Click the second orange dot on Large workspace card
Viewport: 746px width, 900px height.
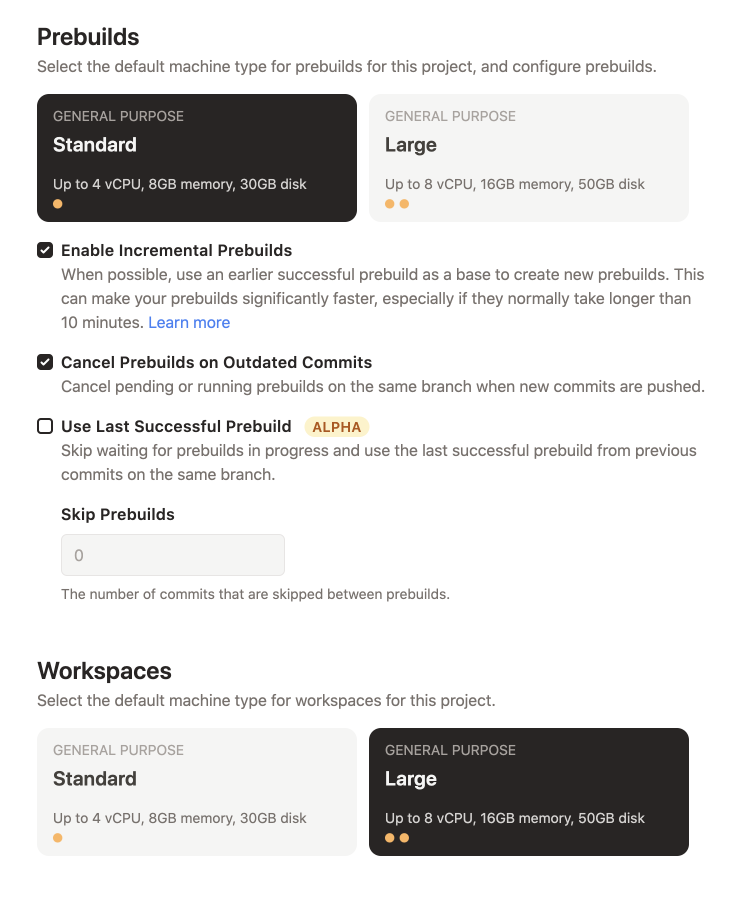(x=403, y=837)
